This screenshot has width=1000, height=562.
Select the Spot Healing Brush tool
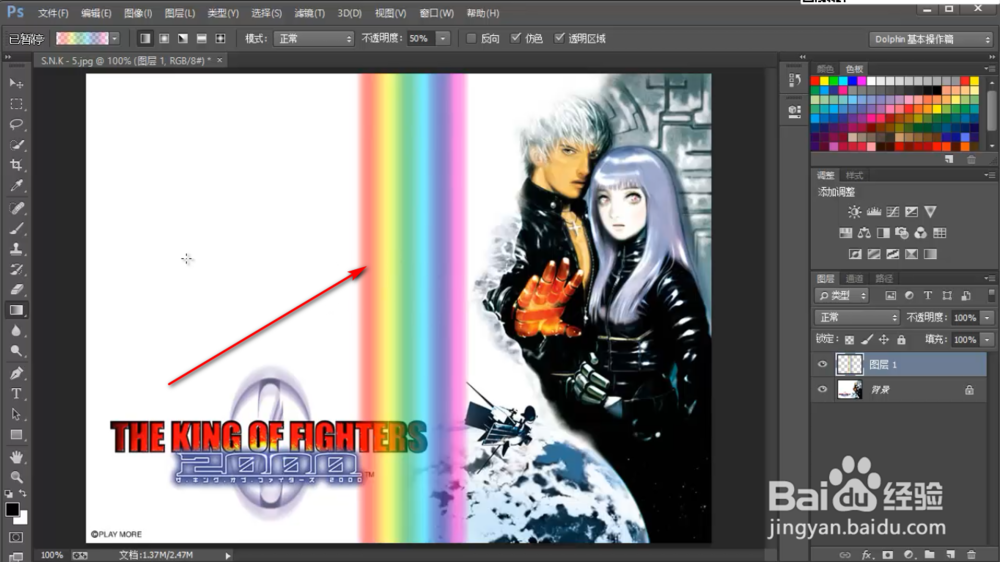16,208
